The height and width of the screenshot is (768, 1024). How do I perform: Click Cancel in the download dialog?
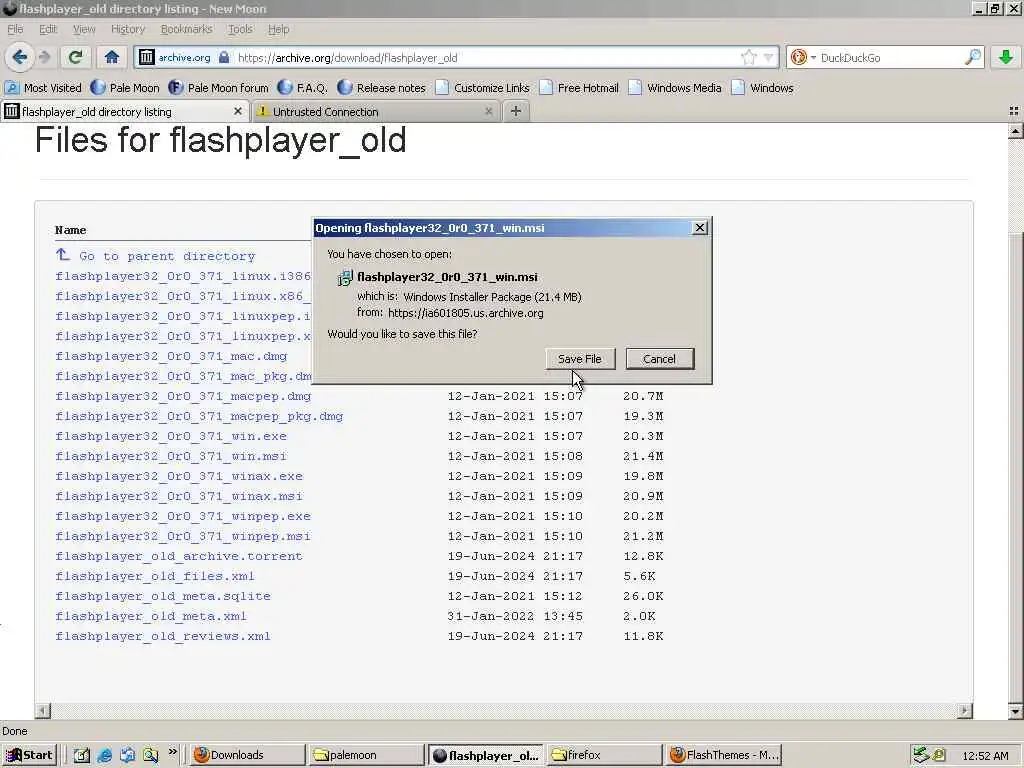click(660, 359)
